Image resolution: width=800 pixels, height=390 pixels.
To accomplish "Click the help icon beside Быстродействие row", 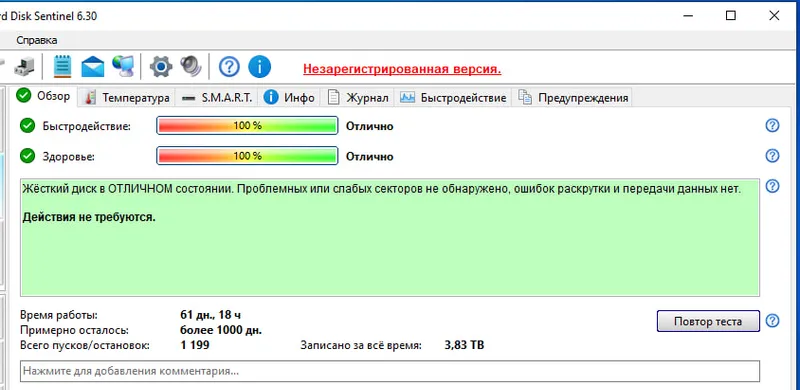I will tap(772, 126).
